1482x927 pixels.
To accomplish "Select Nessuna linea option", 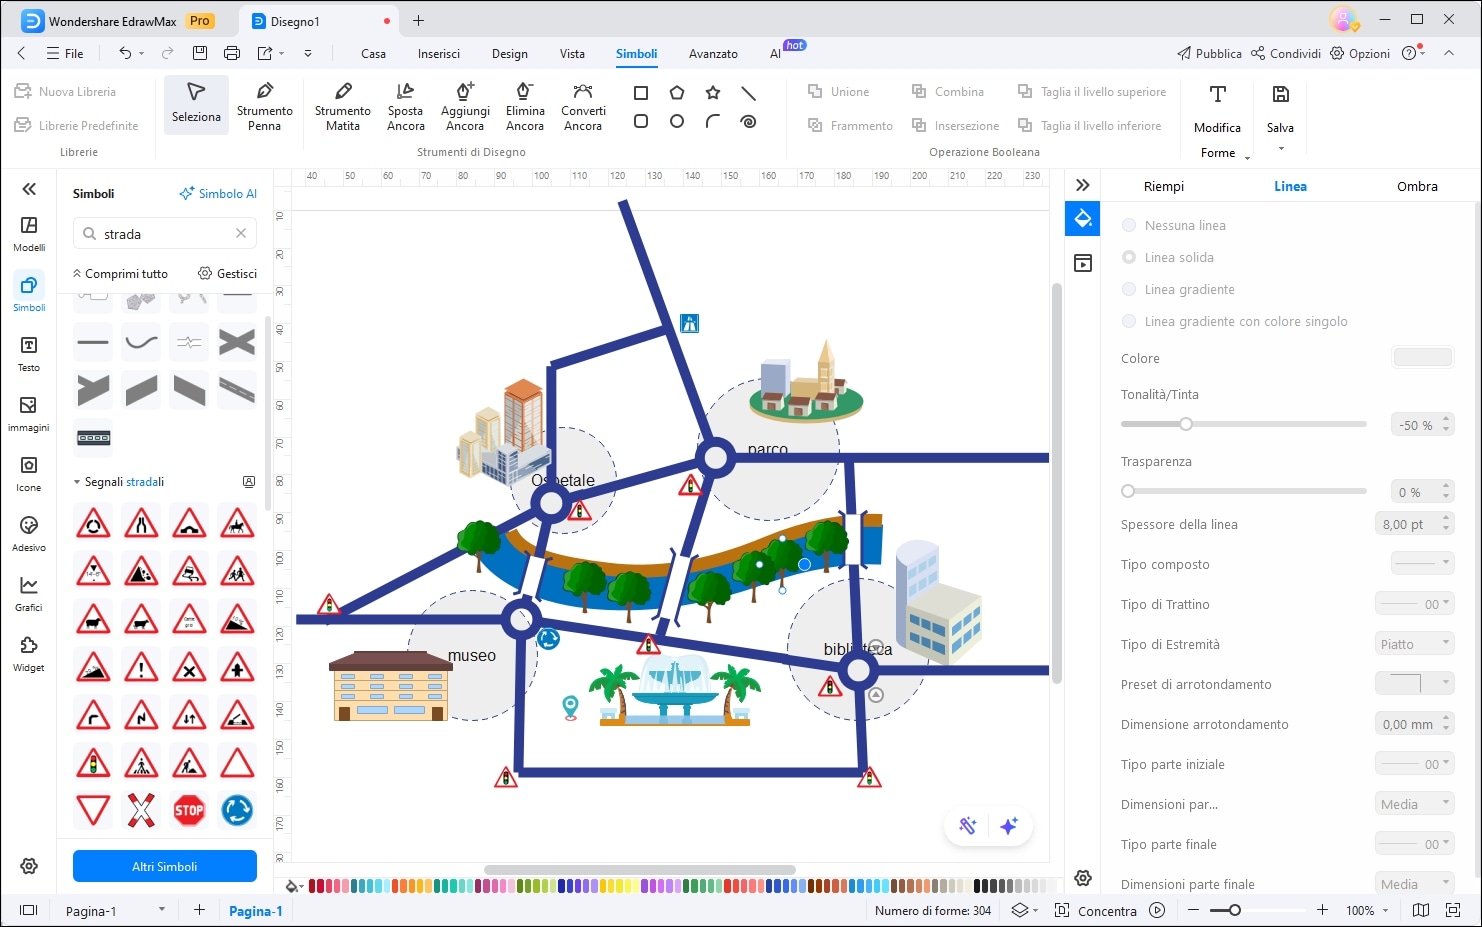I will point(1174,225).
